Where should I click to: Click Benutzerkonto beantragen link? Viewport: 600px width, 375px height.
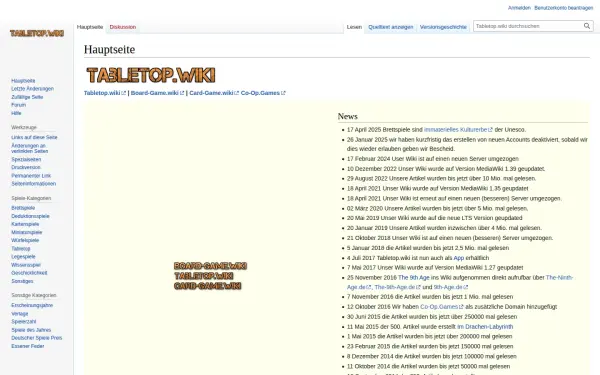[564, 8]
